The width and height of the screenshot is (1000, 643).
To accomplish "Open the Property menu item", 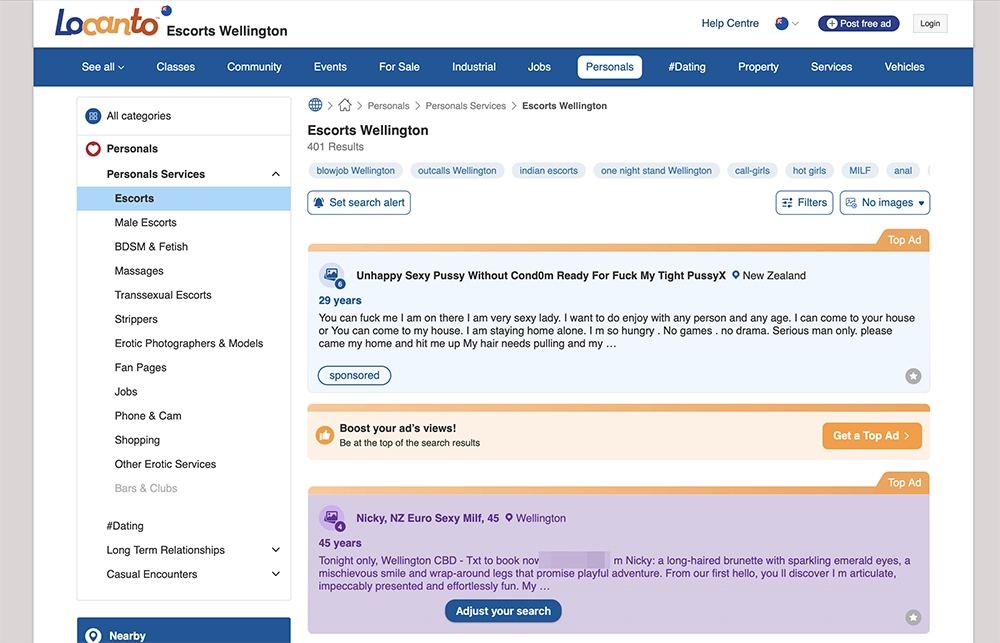I will (758, 67).
